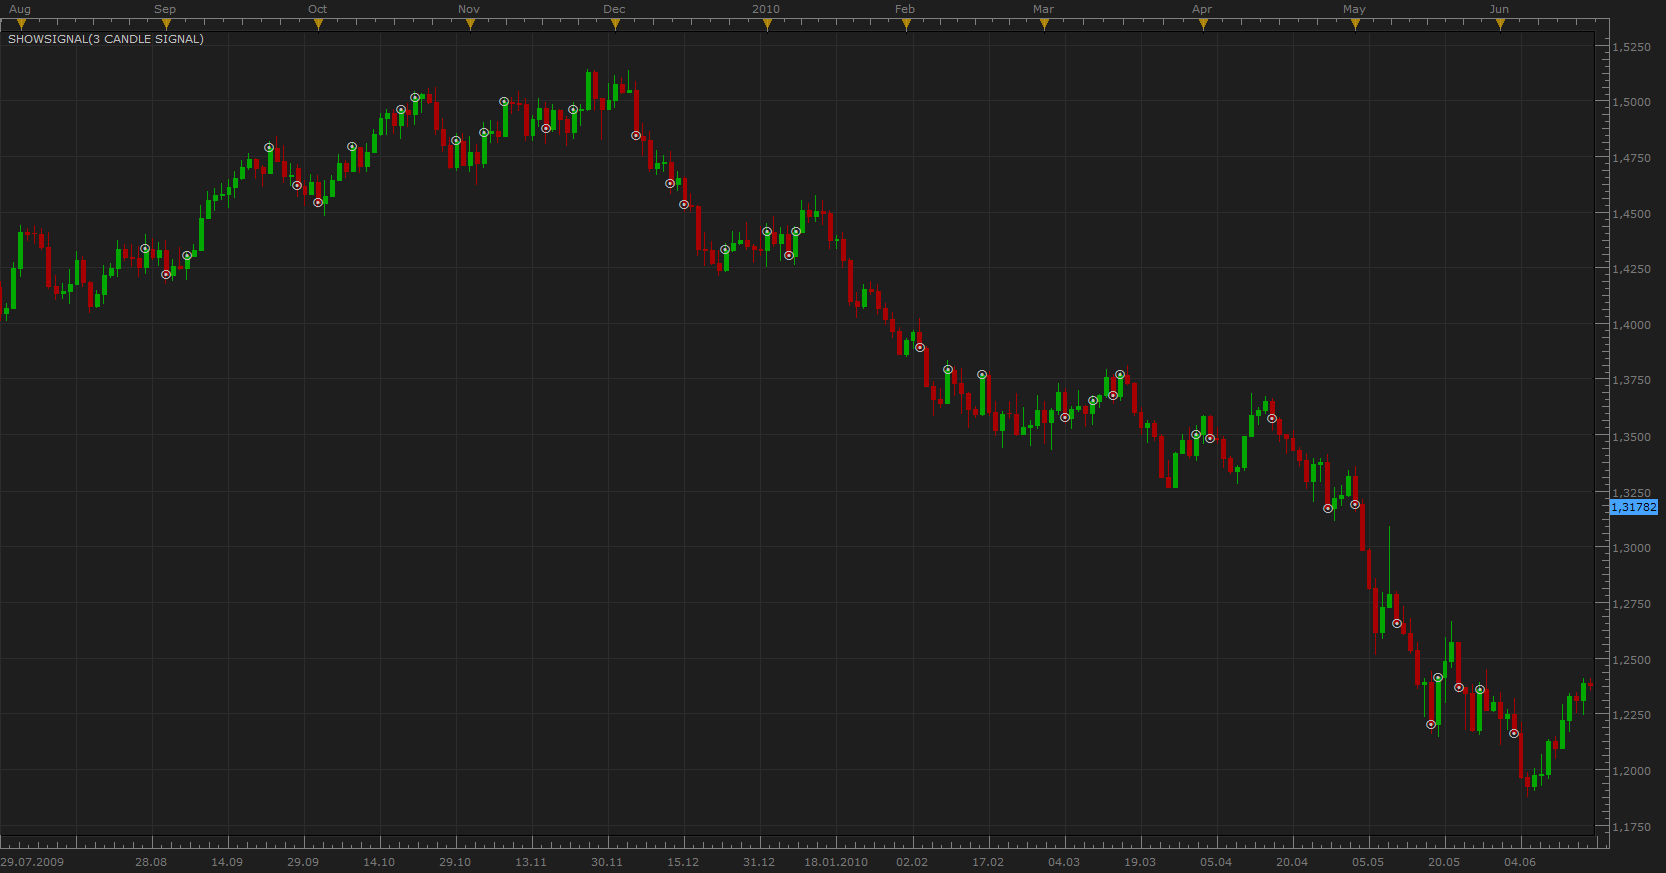Image resolution: width=1666 pixels, height=873 pixels.
Task: Select the 1,1750 price level label
Action: (1631, 827)
